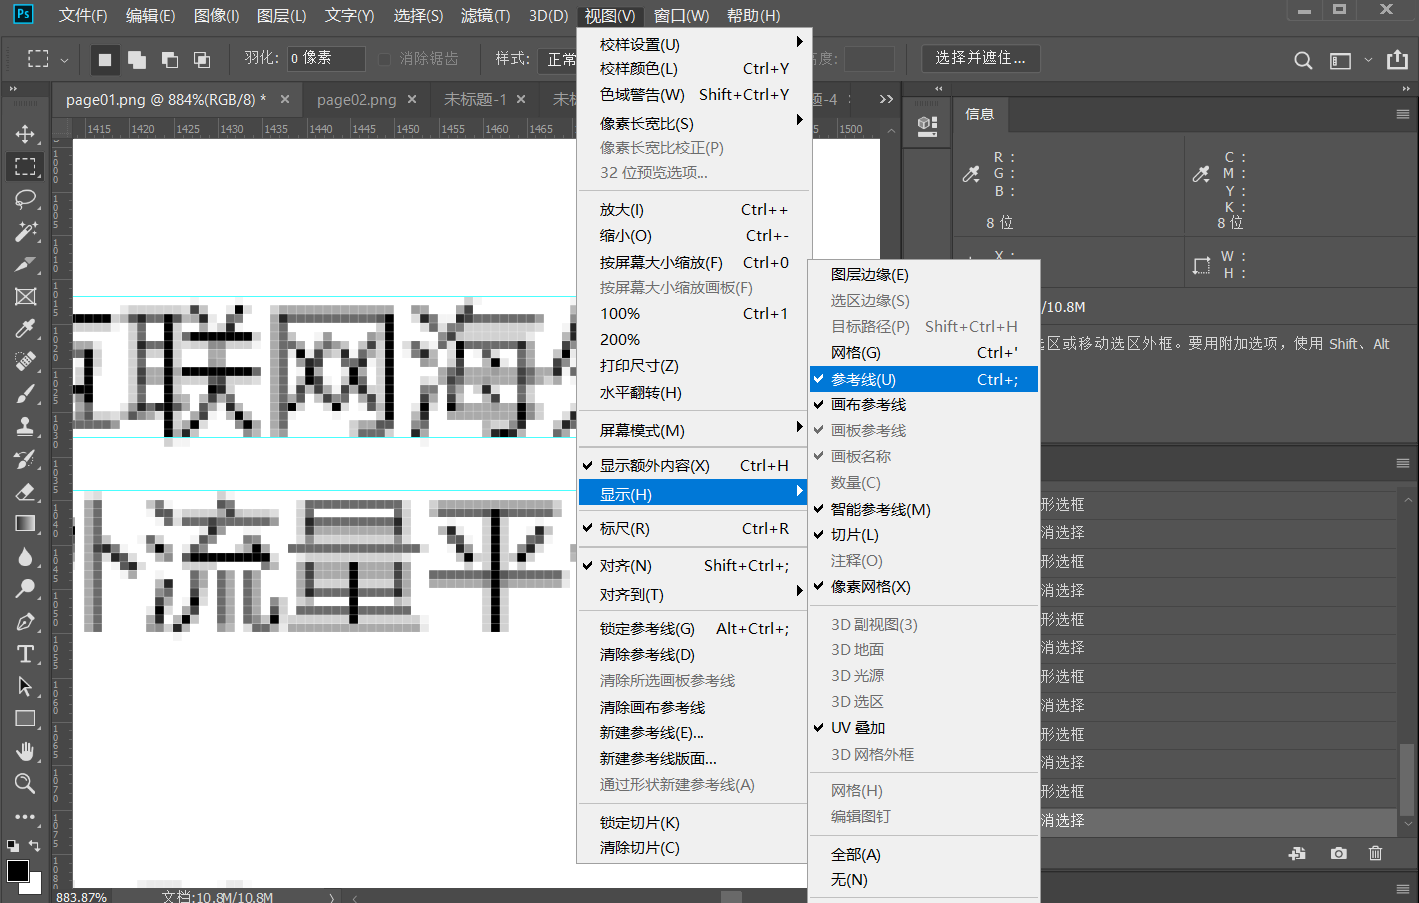This screenshot has width=1419, height=903.
Task: Click the Add to Selection mode button
Action: coord(137,60)
